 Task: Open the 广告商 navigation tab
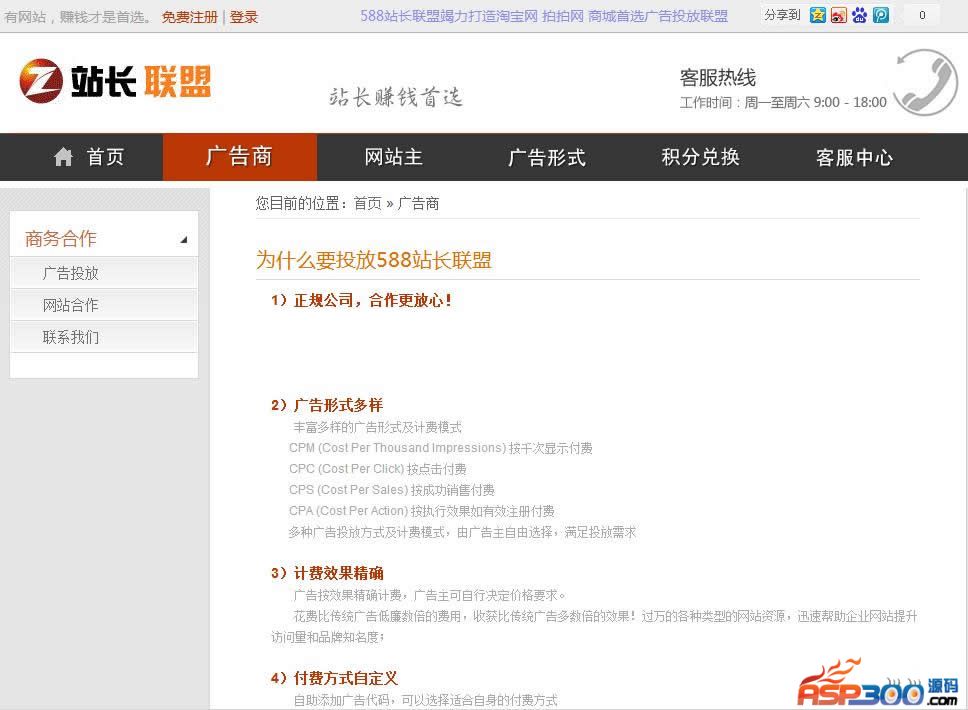240,157
